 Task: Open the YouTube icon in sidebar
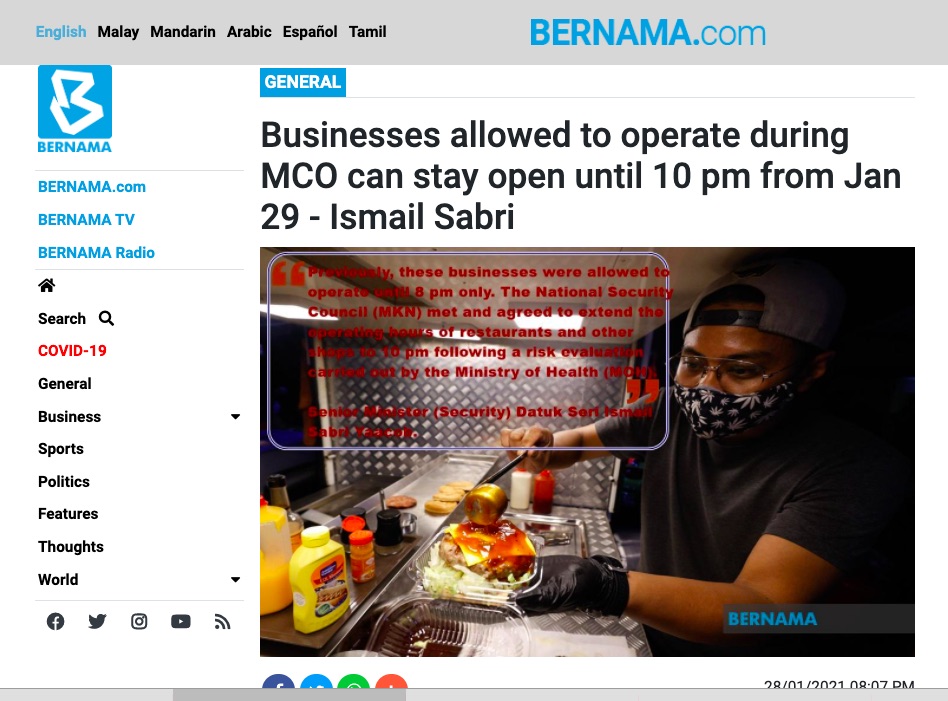tap(181, 621)
